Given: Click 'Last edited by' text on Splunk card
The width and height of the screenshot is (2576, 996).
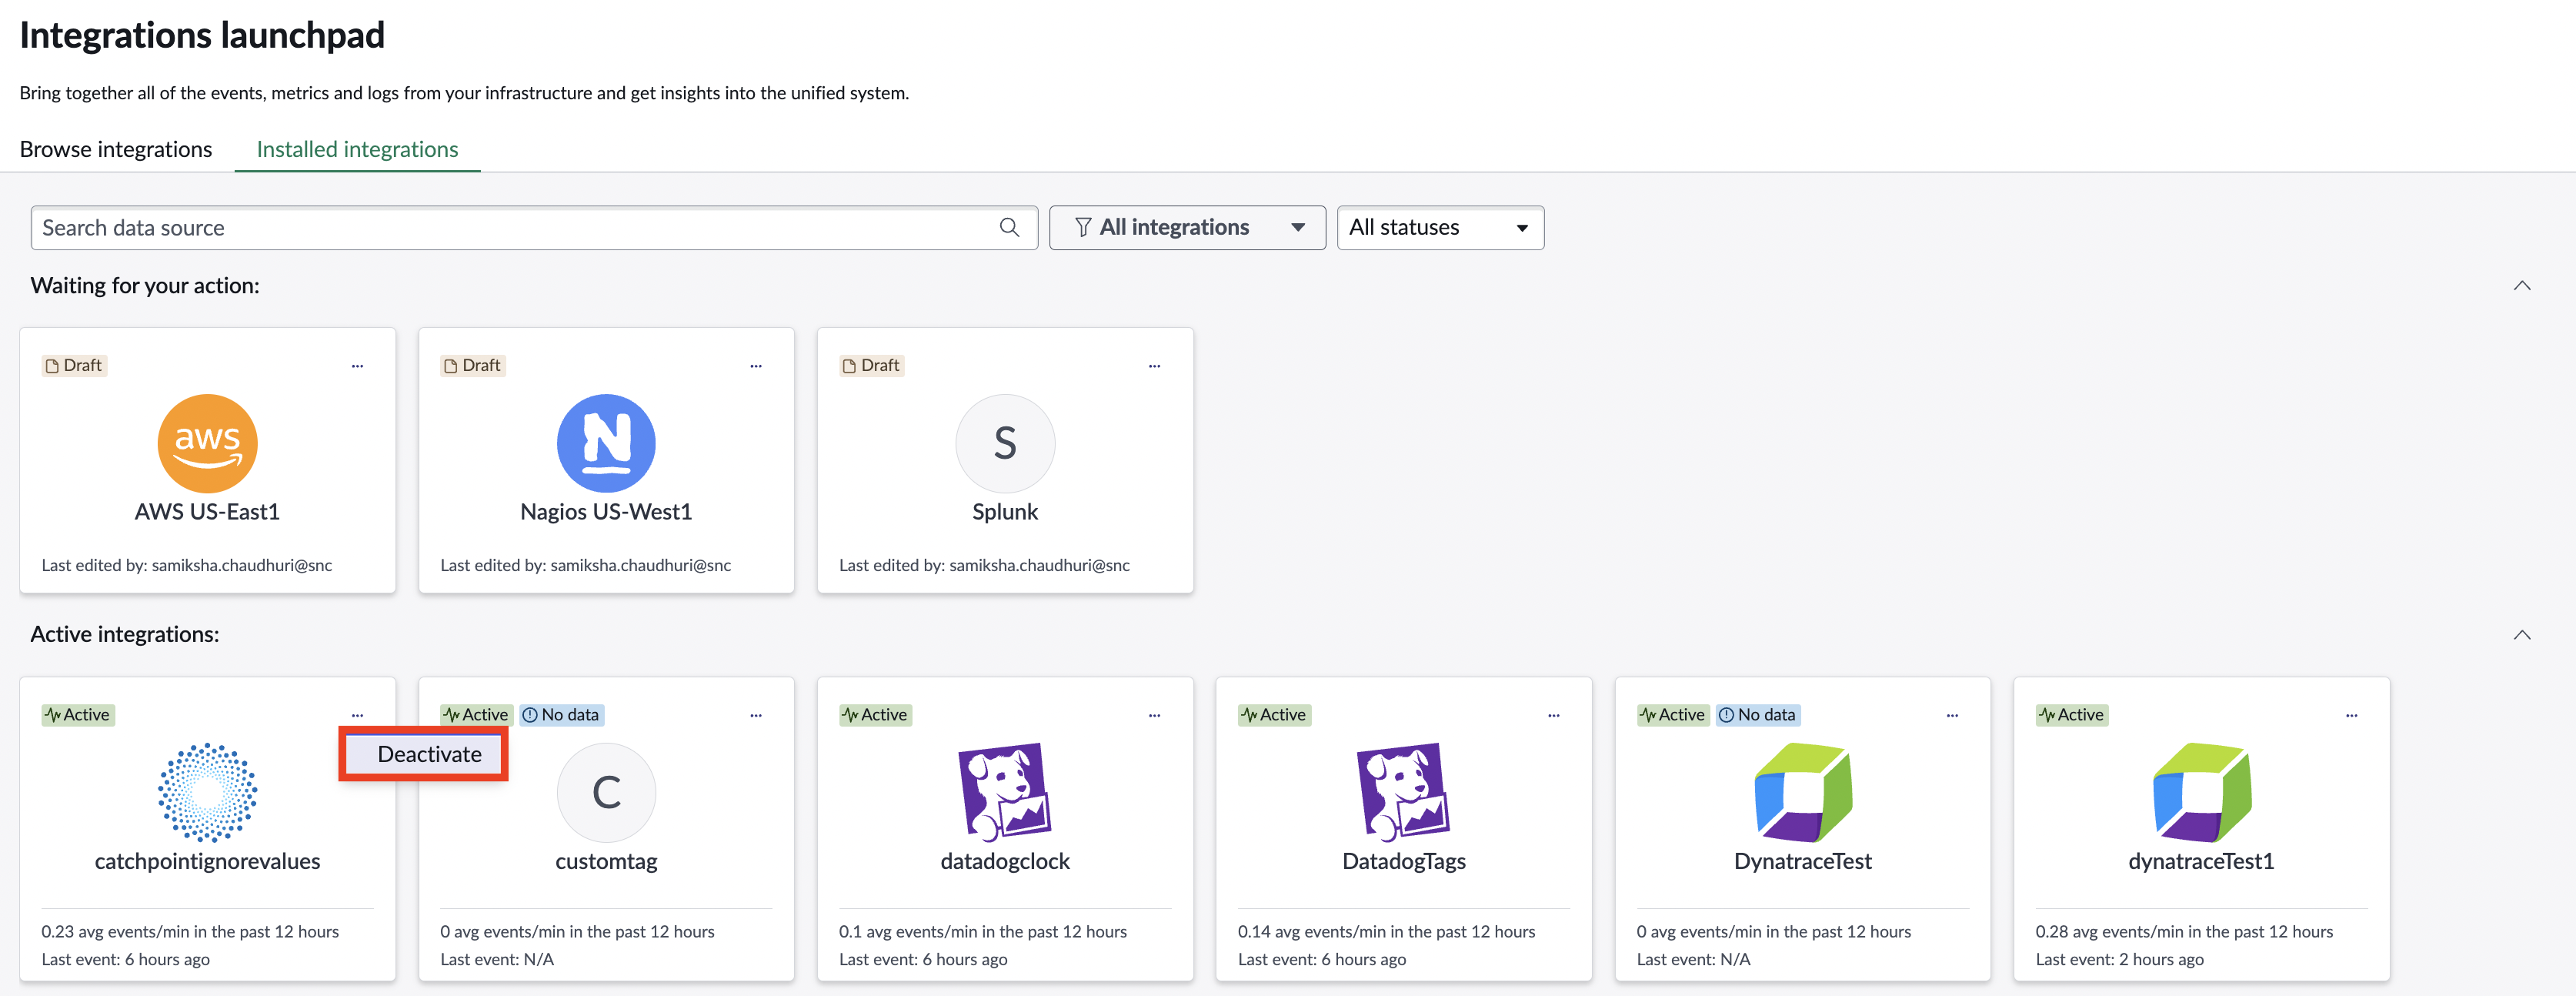Looking at the screenshot, I should click(x=985, y=566).
